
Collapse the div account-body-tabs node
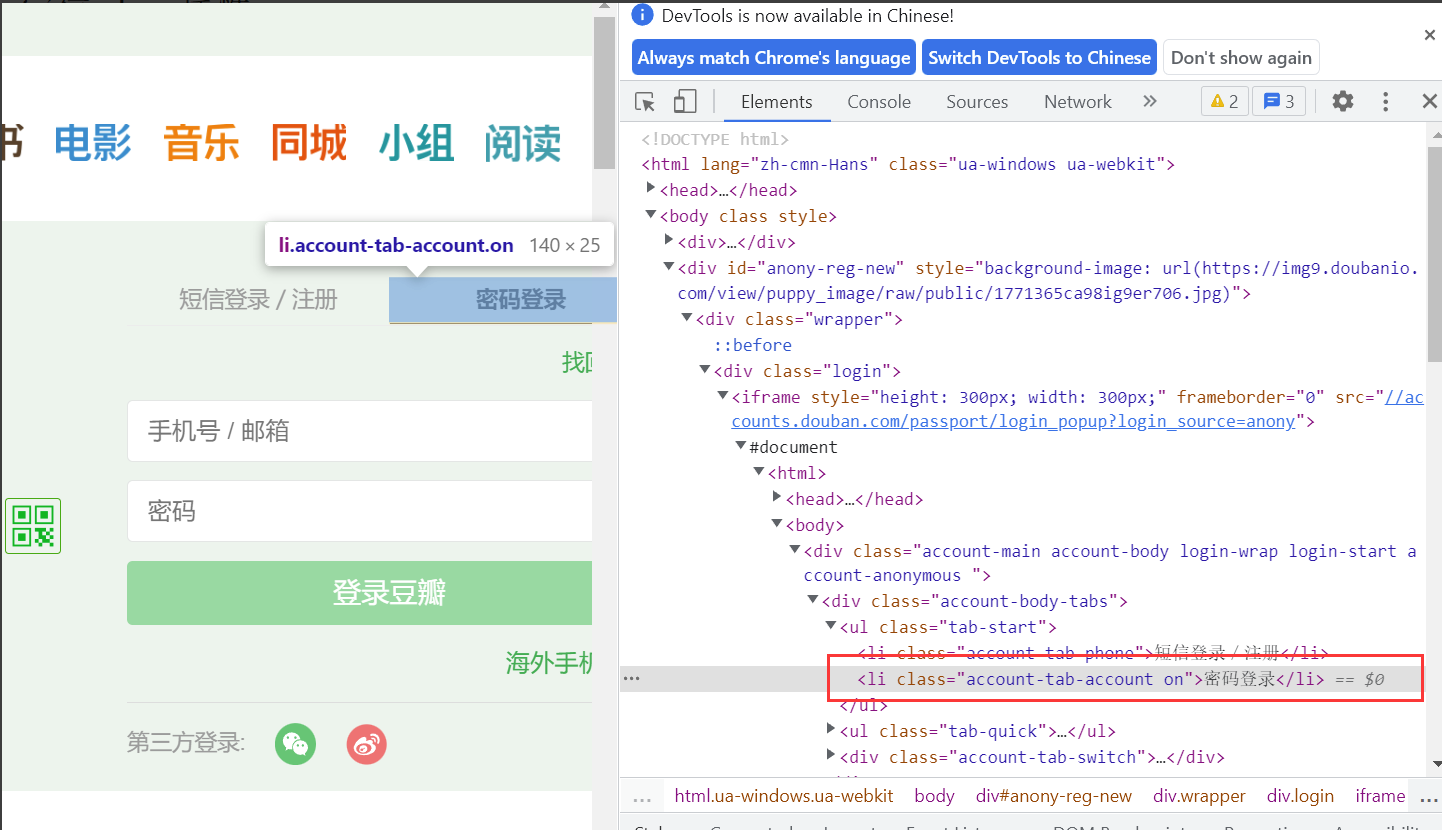[813, 600]
